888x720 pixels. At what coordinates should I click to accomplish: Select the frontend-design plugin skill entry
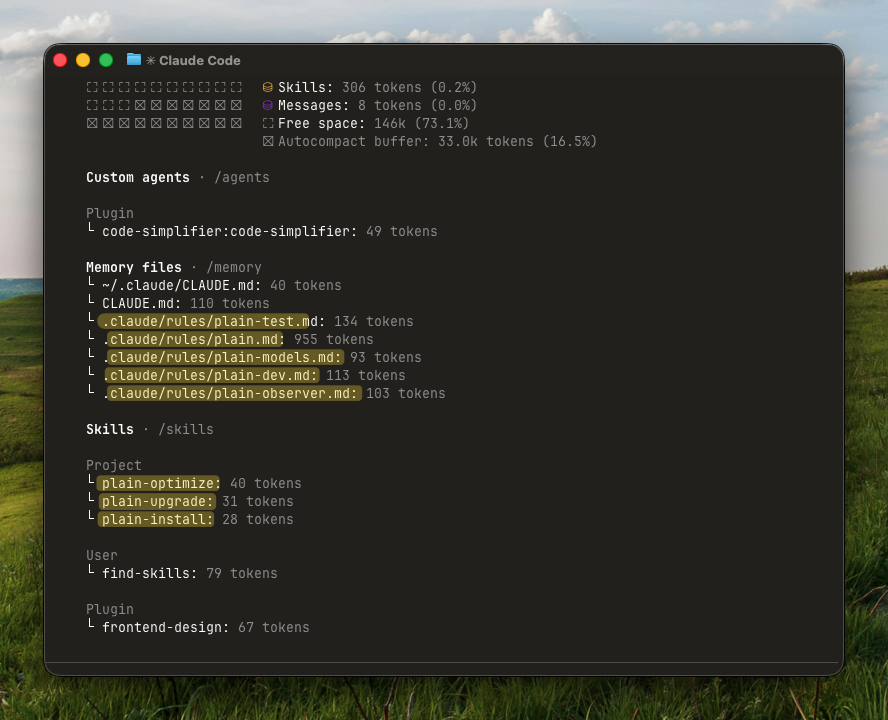click(165, 628)
